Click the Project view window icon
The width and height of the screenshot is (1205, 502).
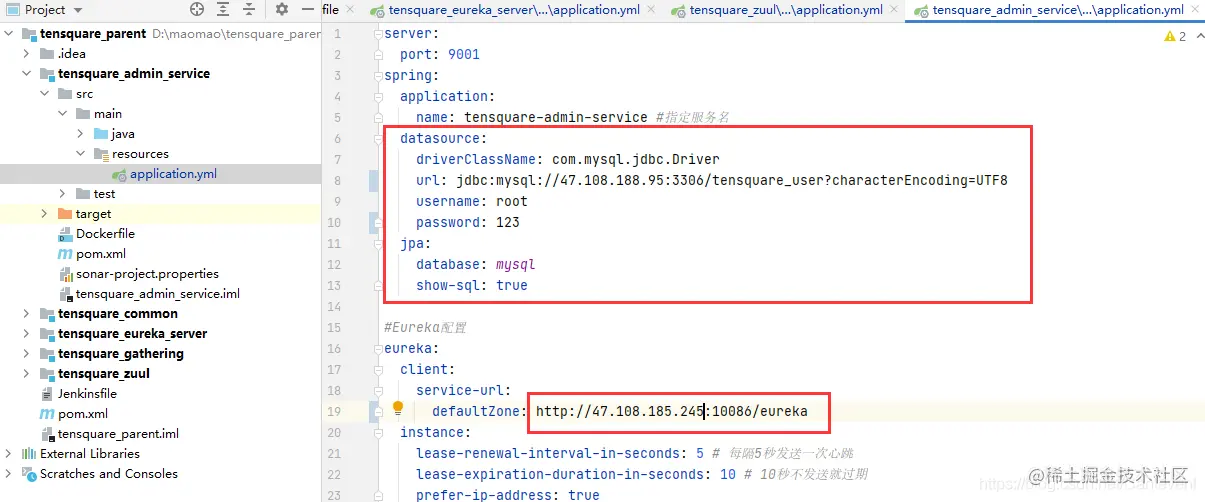click(11, 9)
